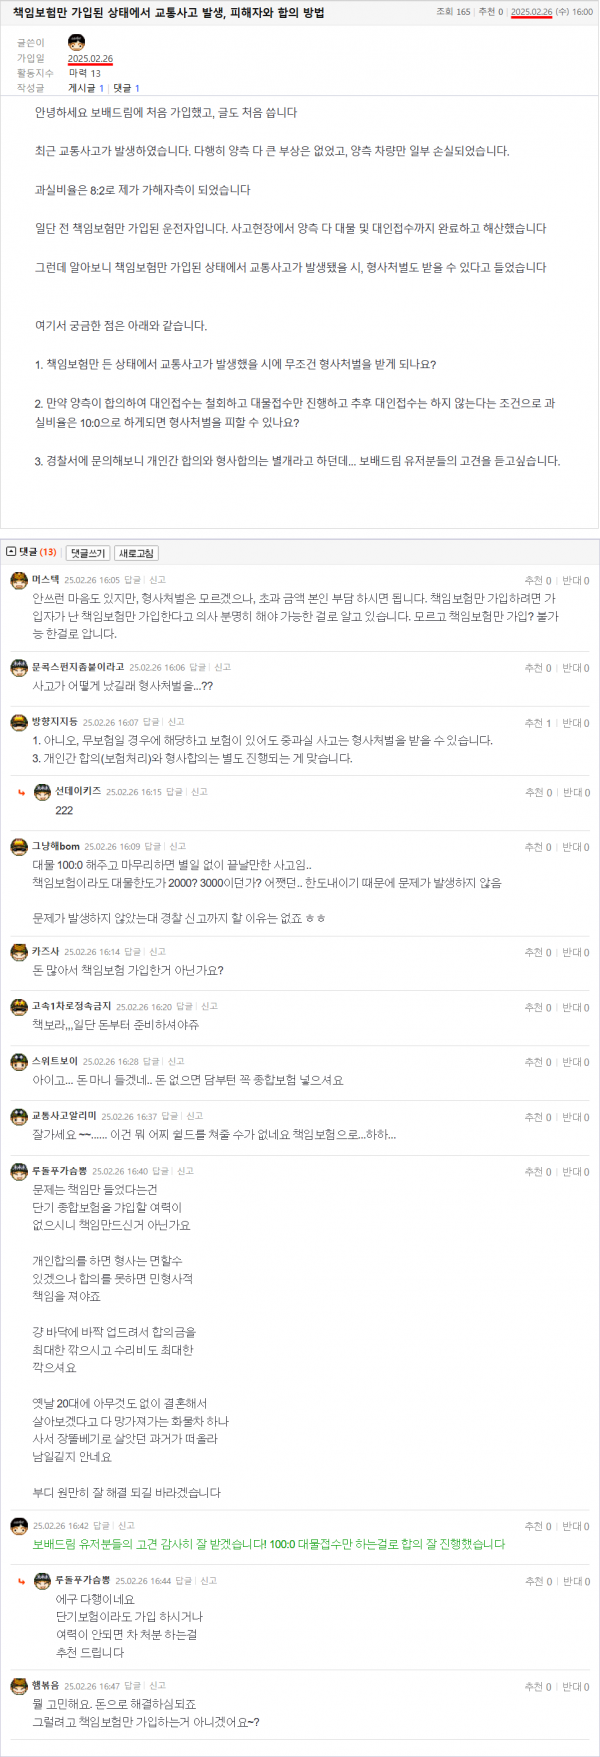Click 추천 1 on 방향지시등's comment
The width and height of the screenshot is (600, 1757).
(538, 723)
